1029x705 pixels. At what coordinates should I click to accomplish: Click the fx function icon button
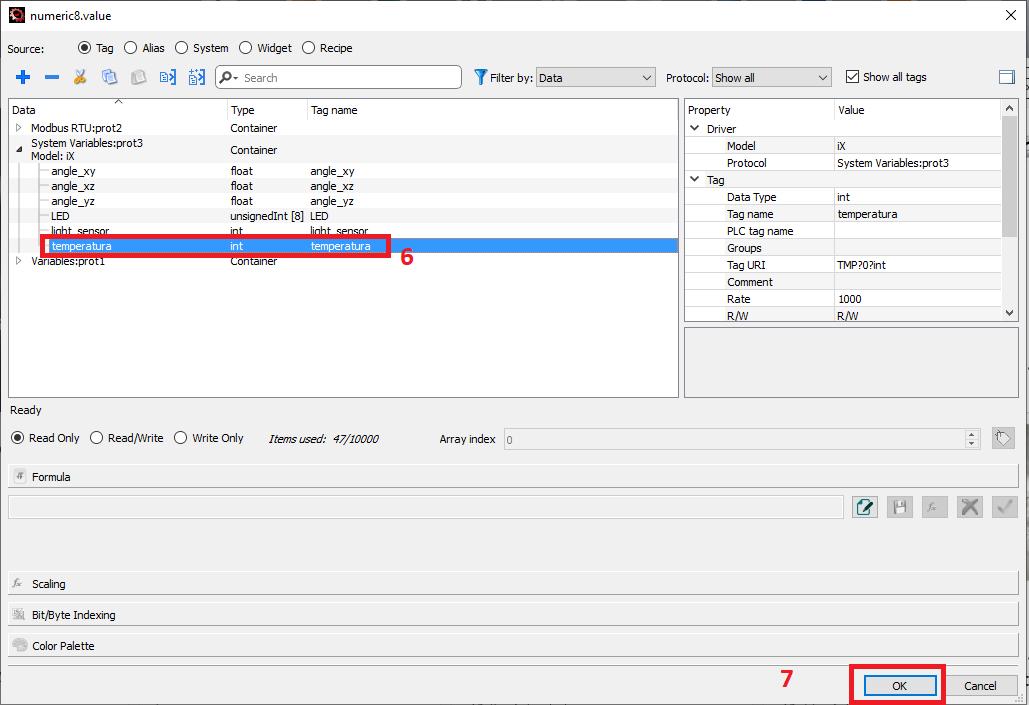934,507
